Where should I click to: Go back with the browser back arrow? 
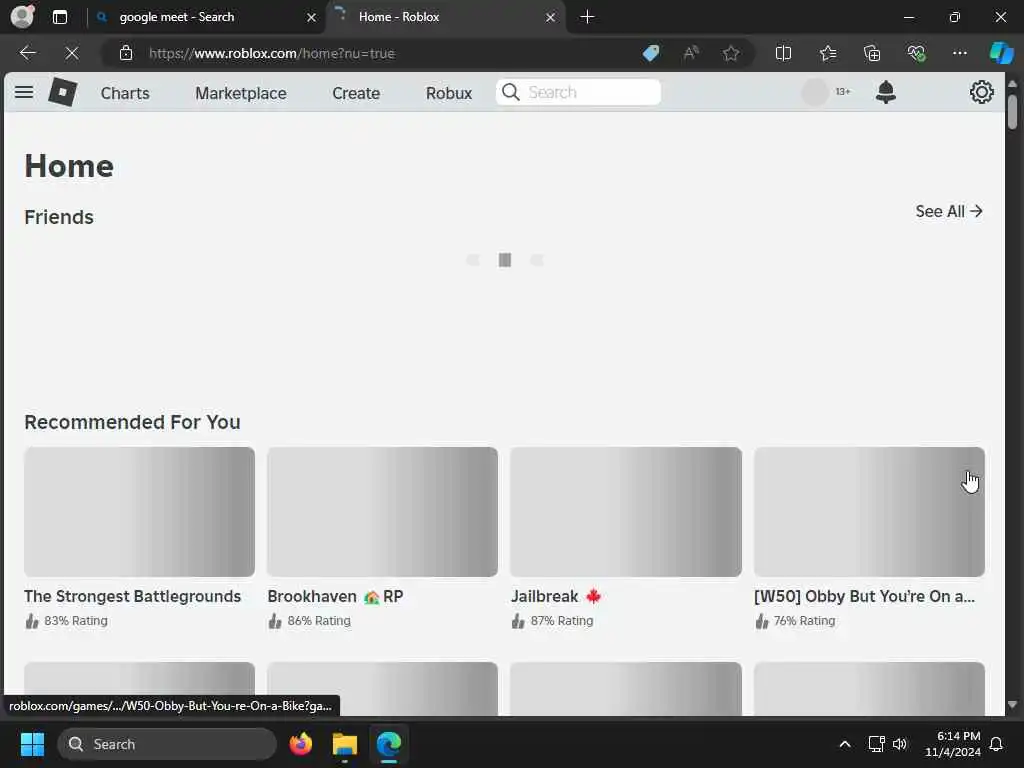point(27,53)
